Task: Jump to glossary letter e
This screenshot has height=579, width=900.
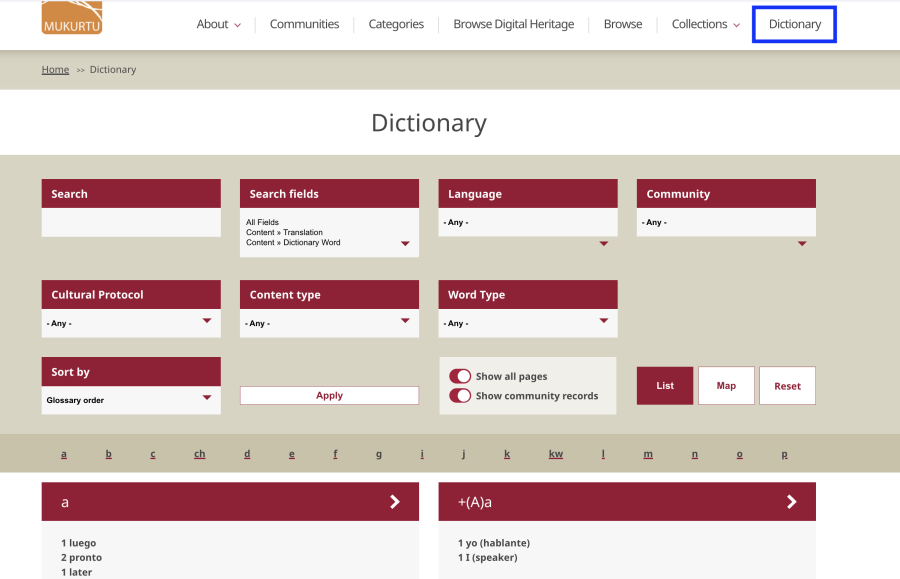Action: point(292,454)
